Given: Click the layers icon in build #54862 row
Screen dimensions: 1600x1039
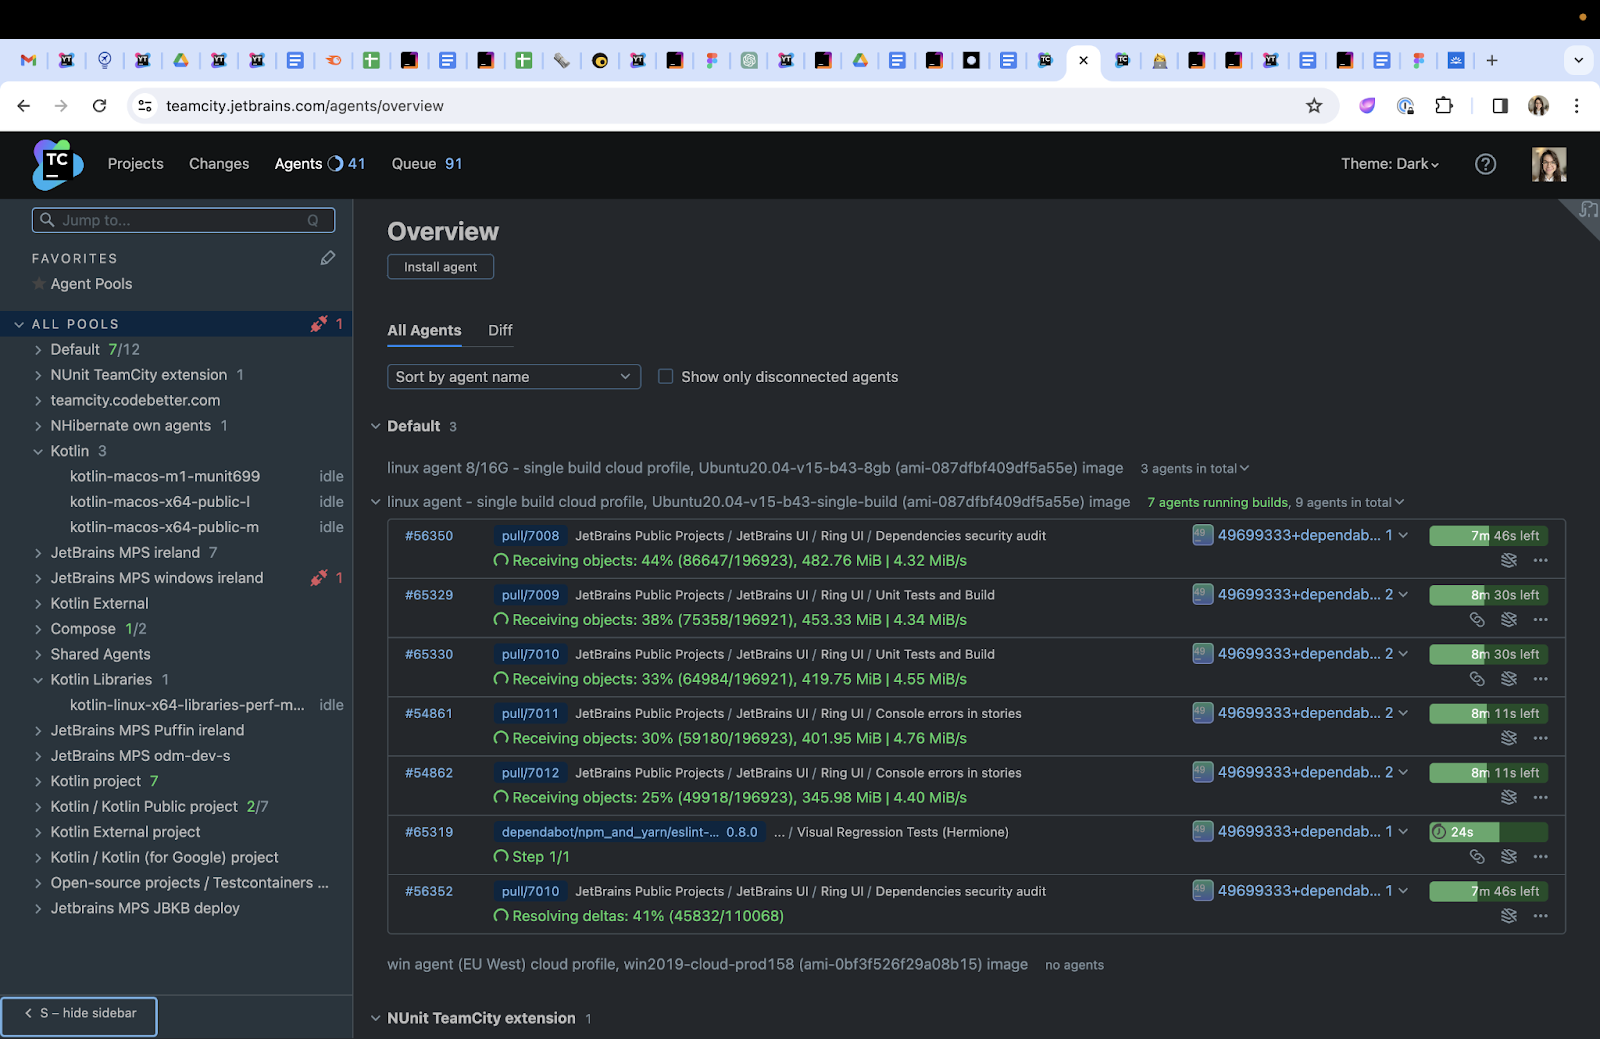Looking at the screenshot, I should 1509,797.
